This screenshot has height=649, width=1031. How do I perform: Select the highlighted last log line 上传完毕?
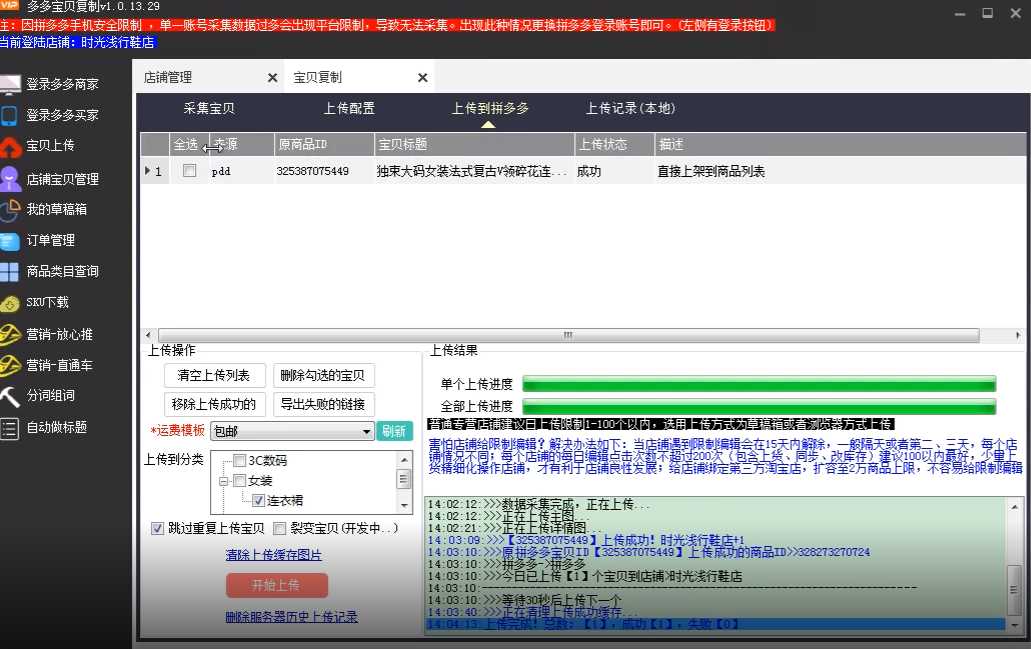[715, 624]
